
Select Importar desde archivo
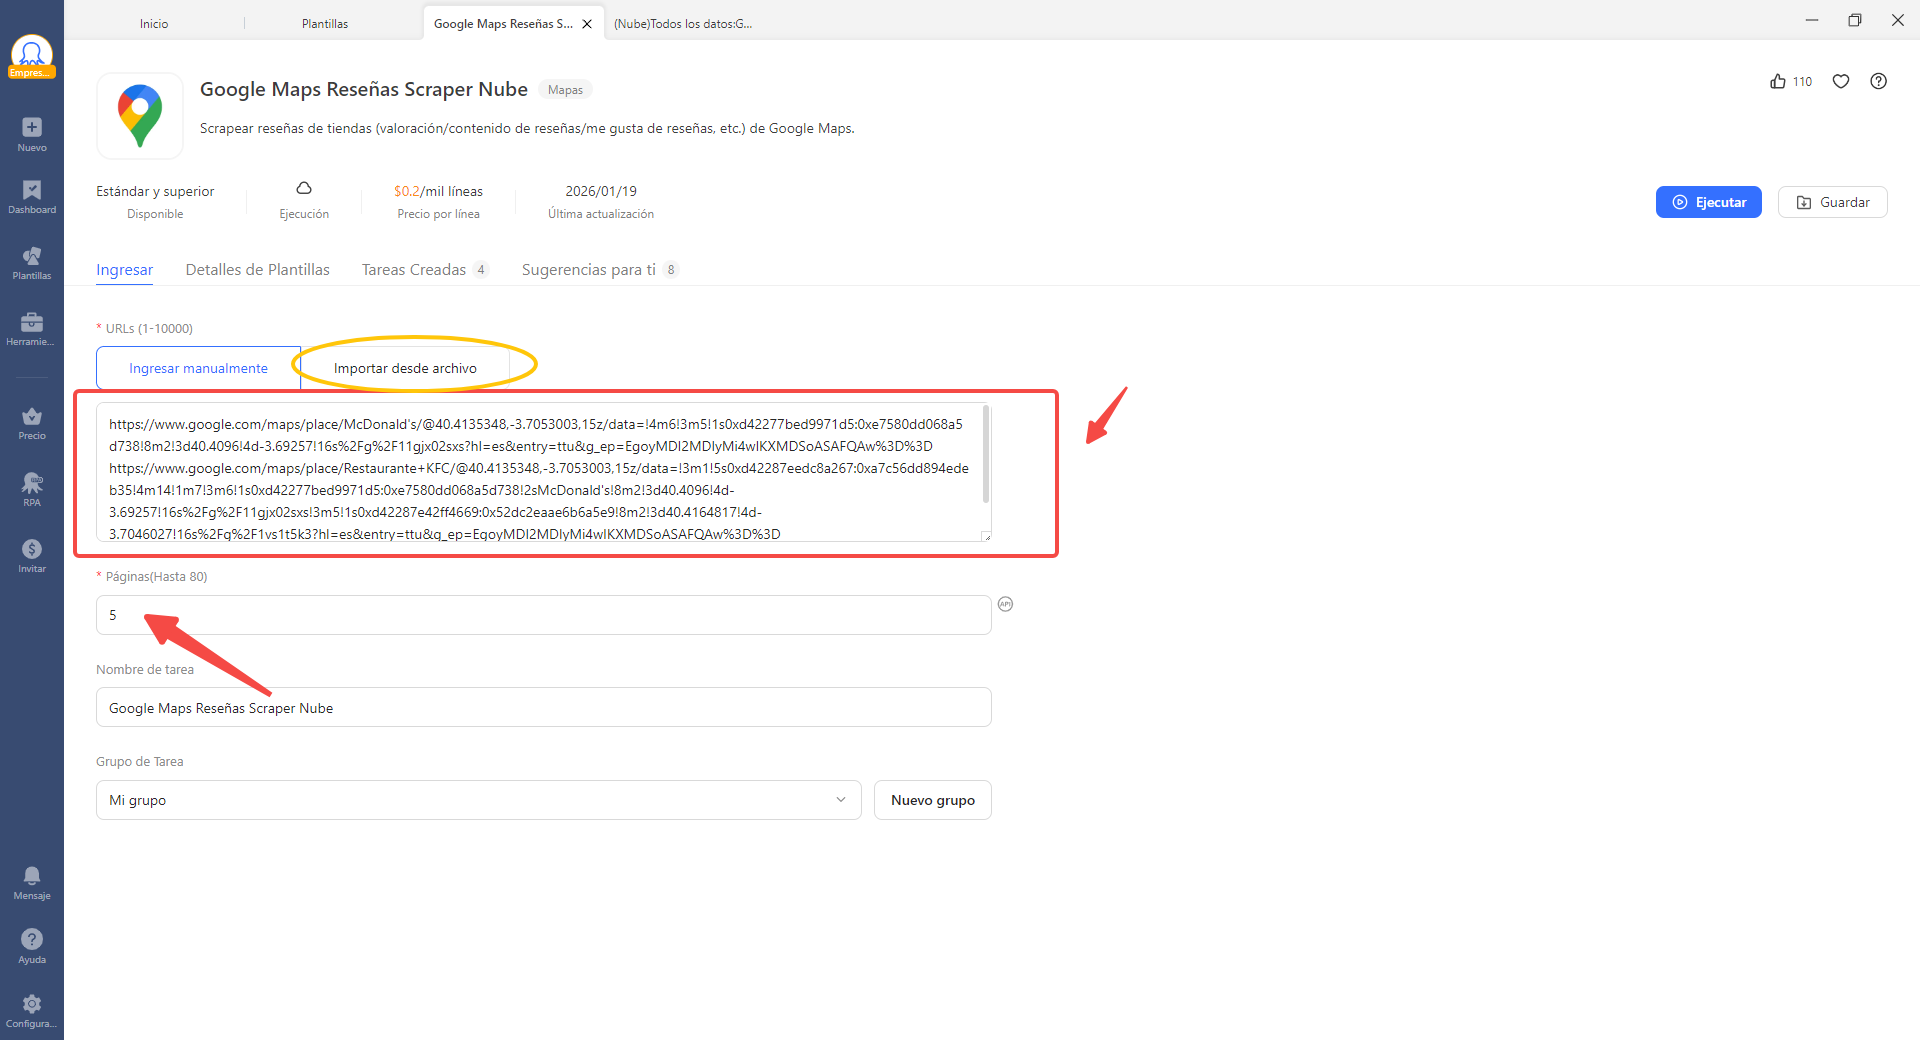[x=404, y=367]
